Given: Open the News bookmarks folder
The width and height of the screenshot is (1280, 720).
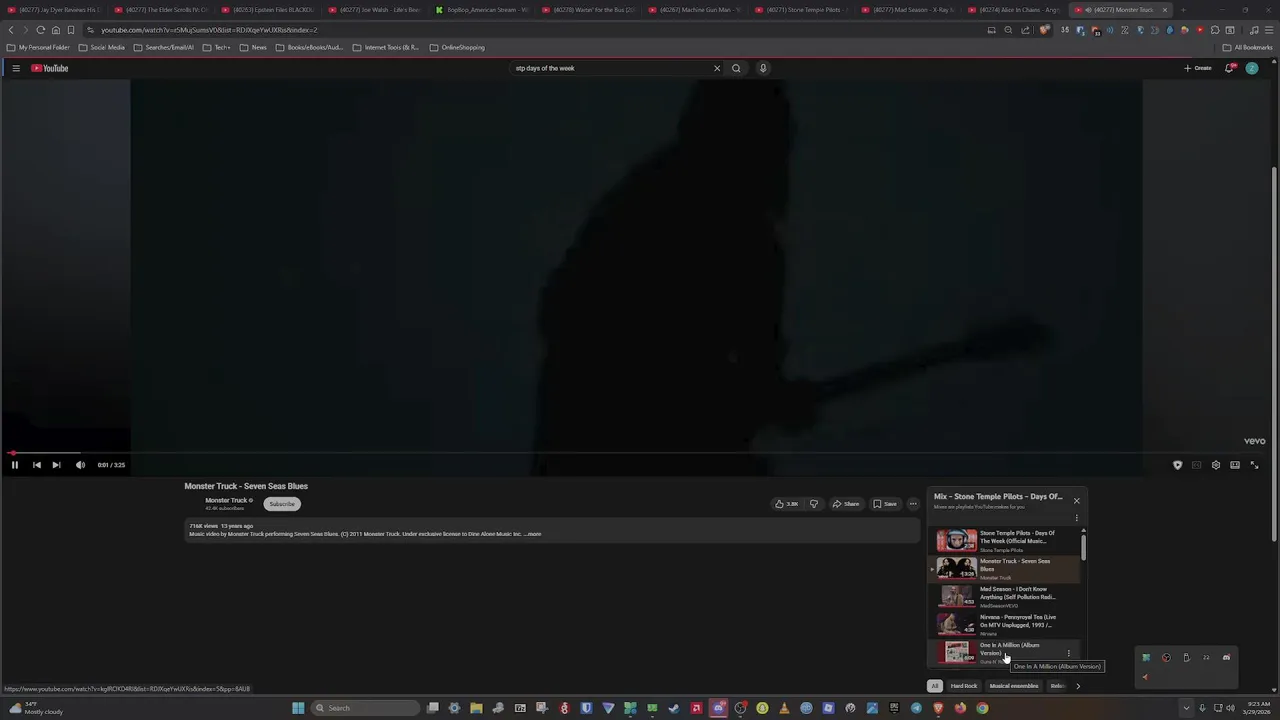Looking at the screenshot, I should 253,47.
